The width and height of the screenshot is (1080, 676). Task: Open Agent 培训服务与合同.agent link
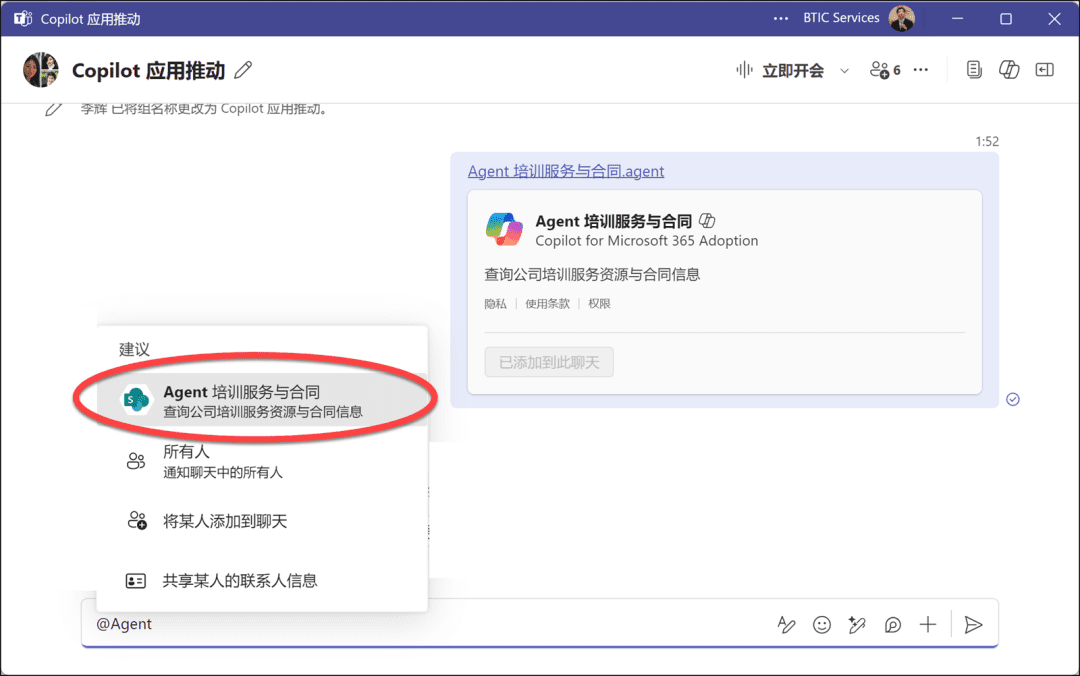(565, 171)
